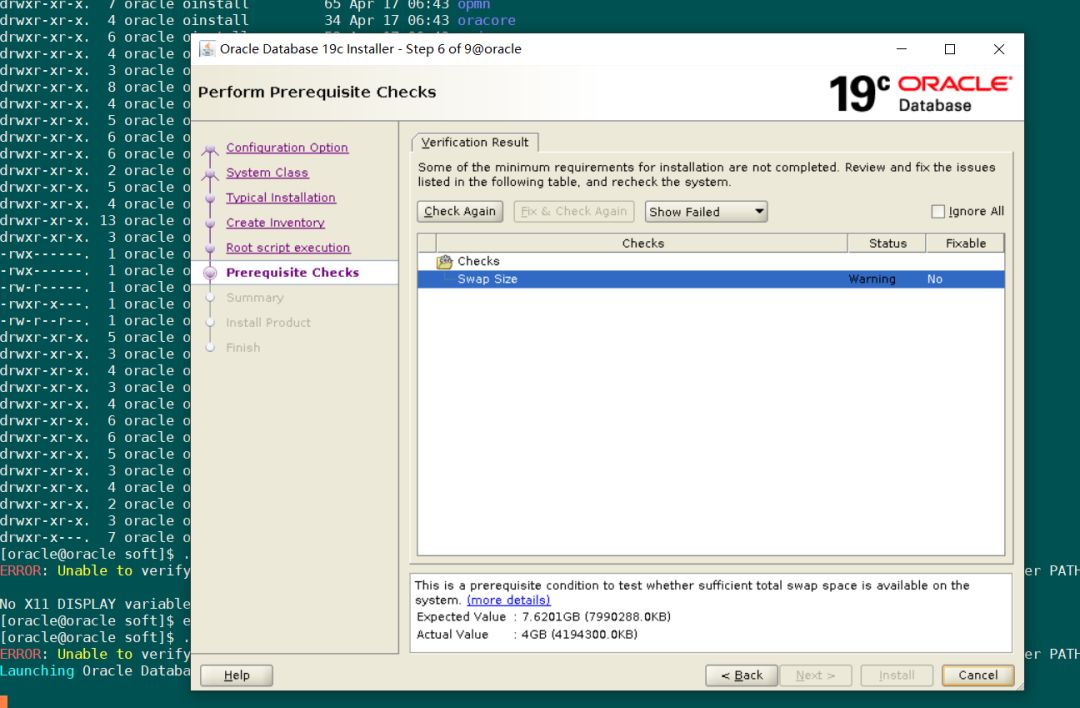Click the Checks folder icon
The width and height of the screenshot is (1080, 708).
[x=444, y=262]
